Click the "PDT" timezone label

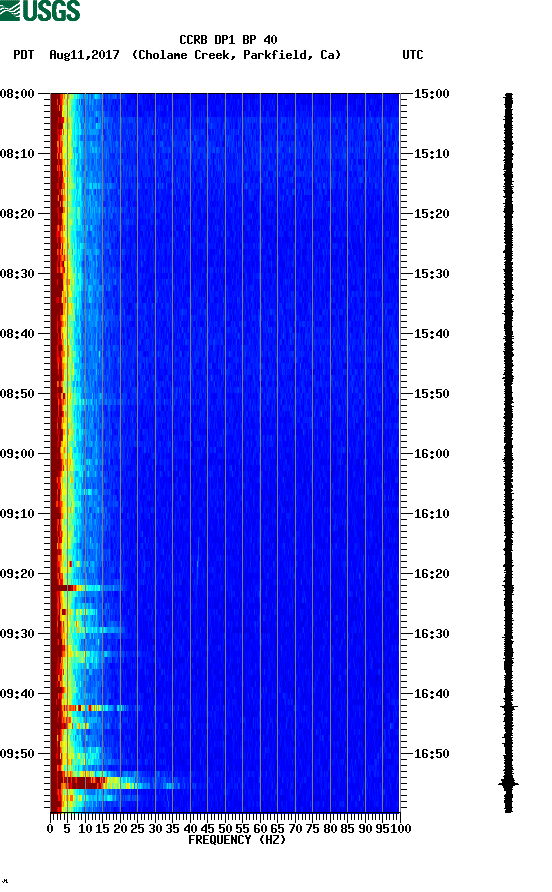(x=23, y=55)
